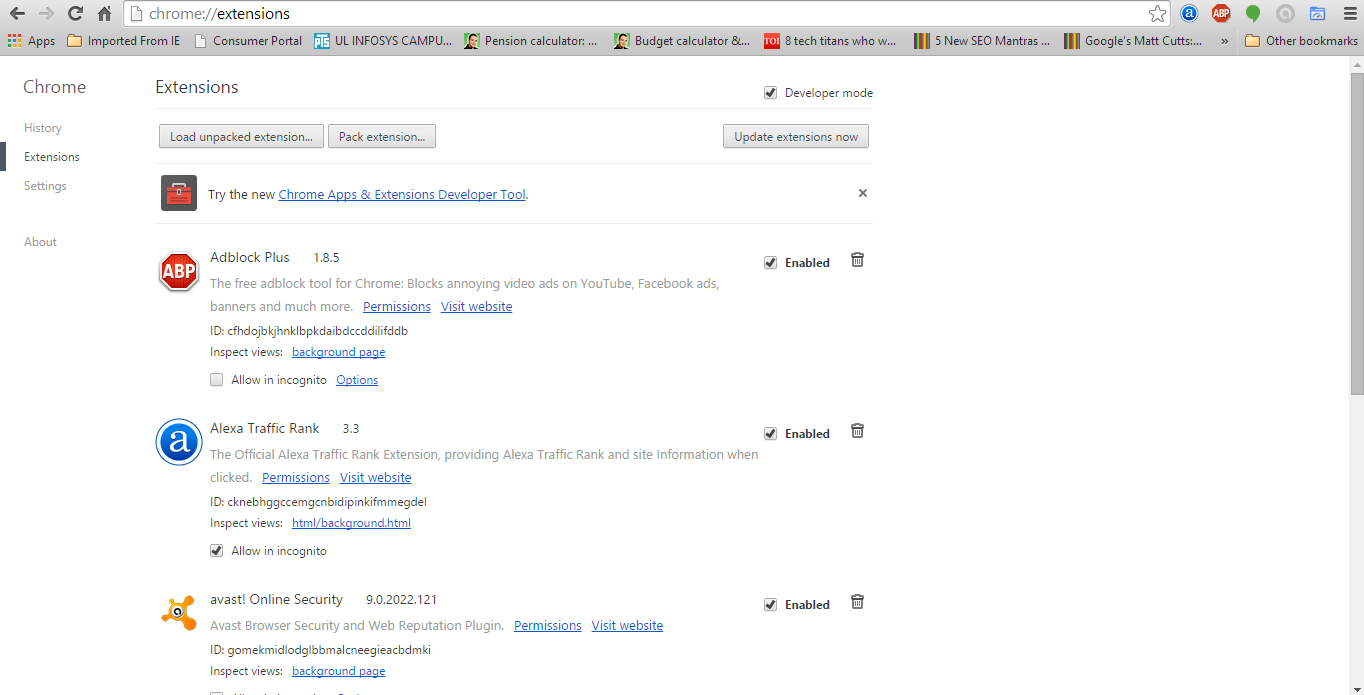Open the 8 tech titans bookmark
This screenshot has width=1364, height=695.
[x=831, y=41]
